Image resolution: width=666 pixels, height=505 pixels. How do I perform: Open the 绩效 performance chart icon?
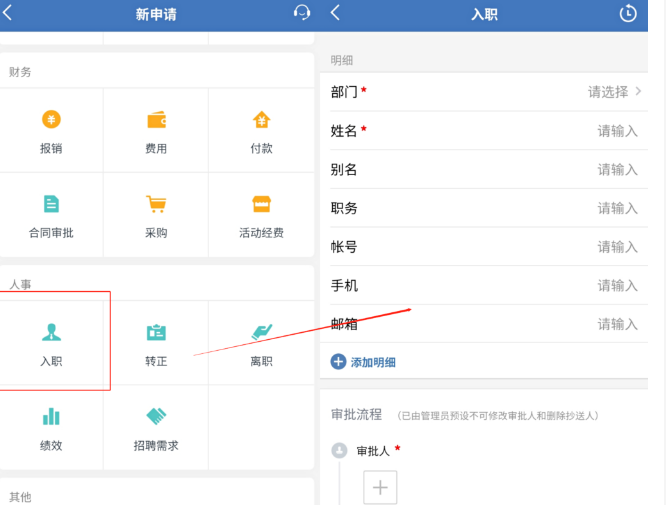(x=51, y=417)
